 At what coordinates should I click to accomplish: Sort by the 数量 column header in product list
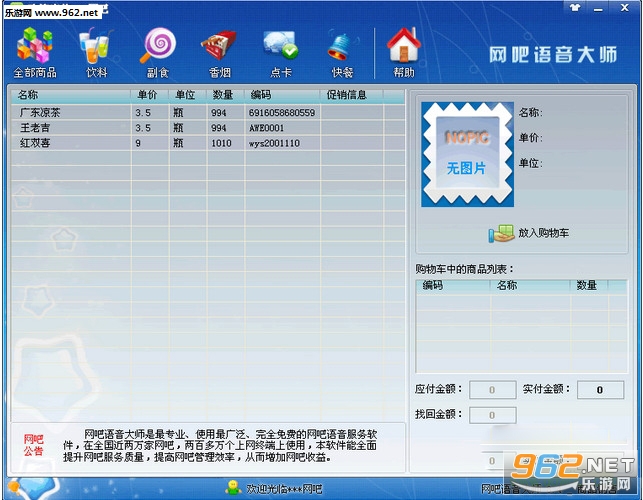point(225,95)
